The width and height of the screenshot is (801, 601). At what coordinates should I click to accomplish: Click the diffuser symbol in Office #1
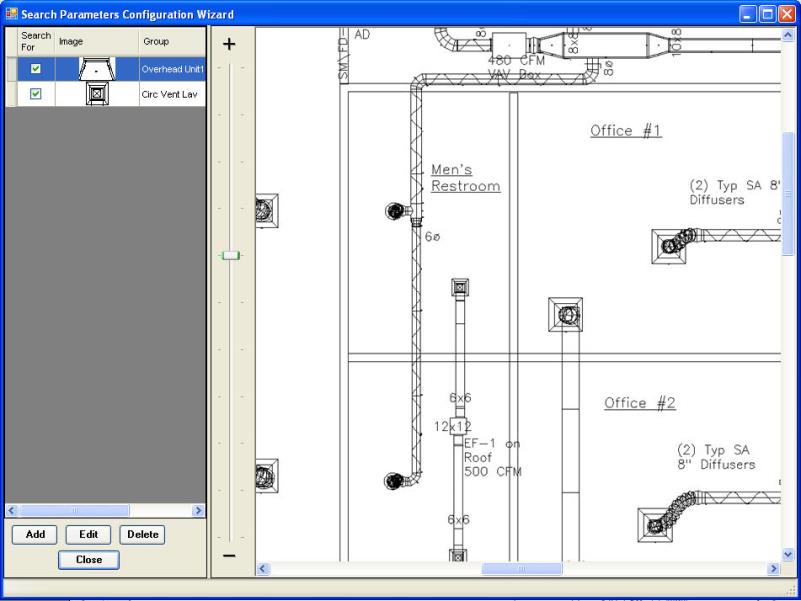[669, 246]
